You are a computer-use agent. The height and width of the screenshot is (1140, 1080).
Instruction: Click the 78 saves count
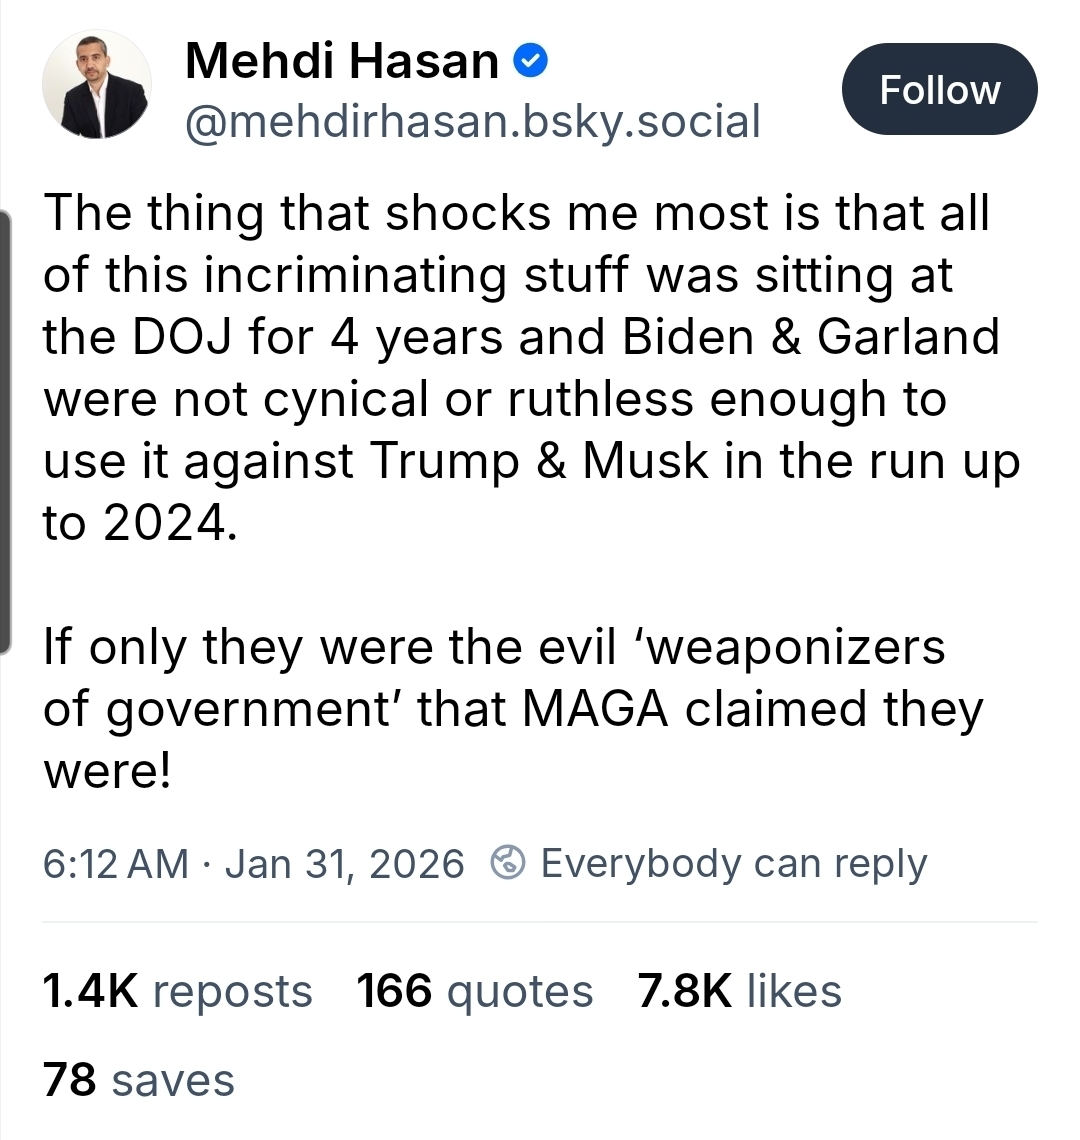[x=138, y=1080]
